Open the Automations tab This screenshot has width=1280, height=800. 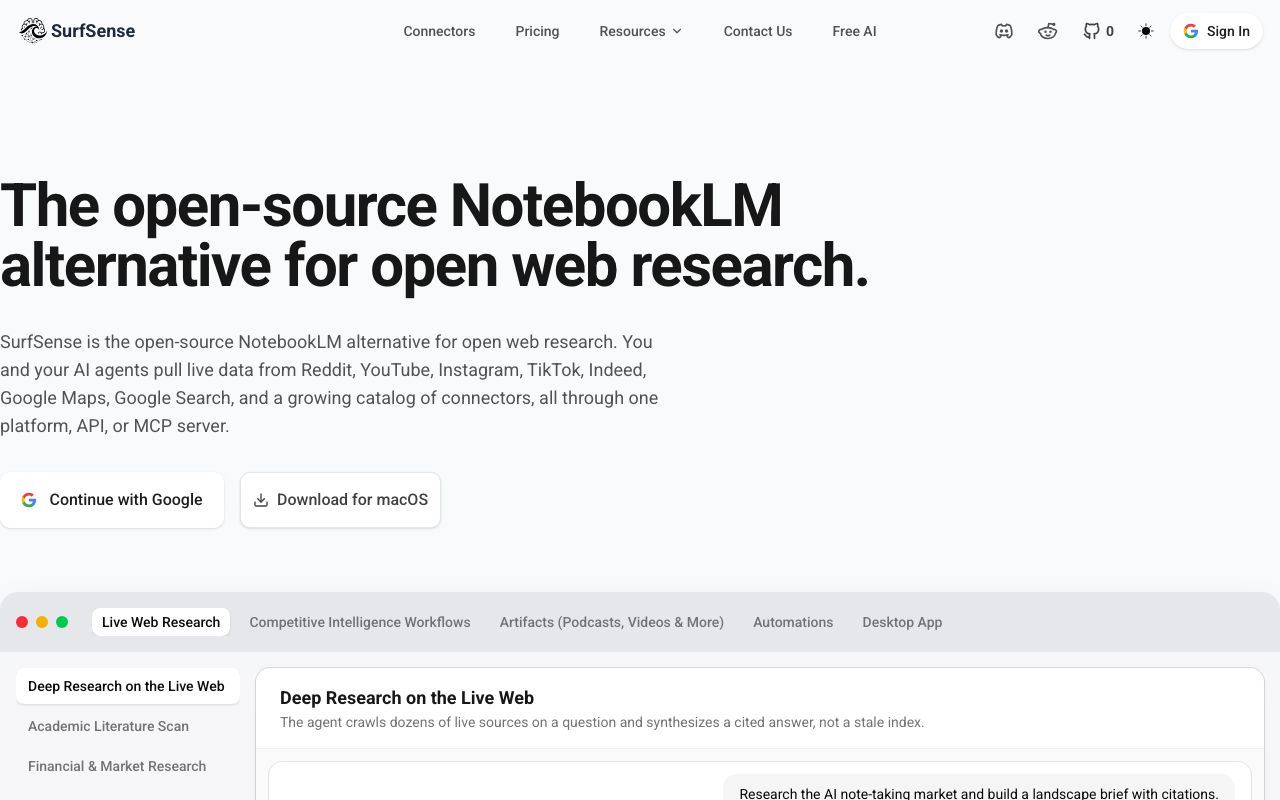793,622
